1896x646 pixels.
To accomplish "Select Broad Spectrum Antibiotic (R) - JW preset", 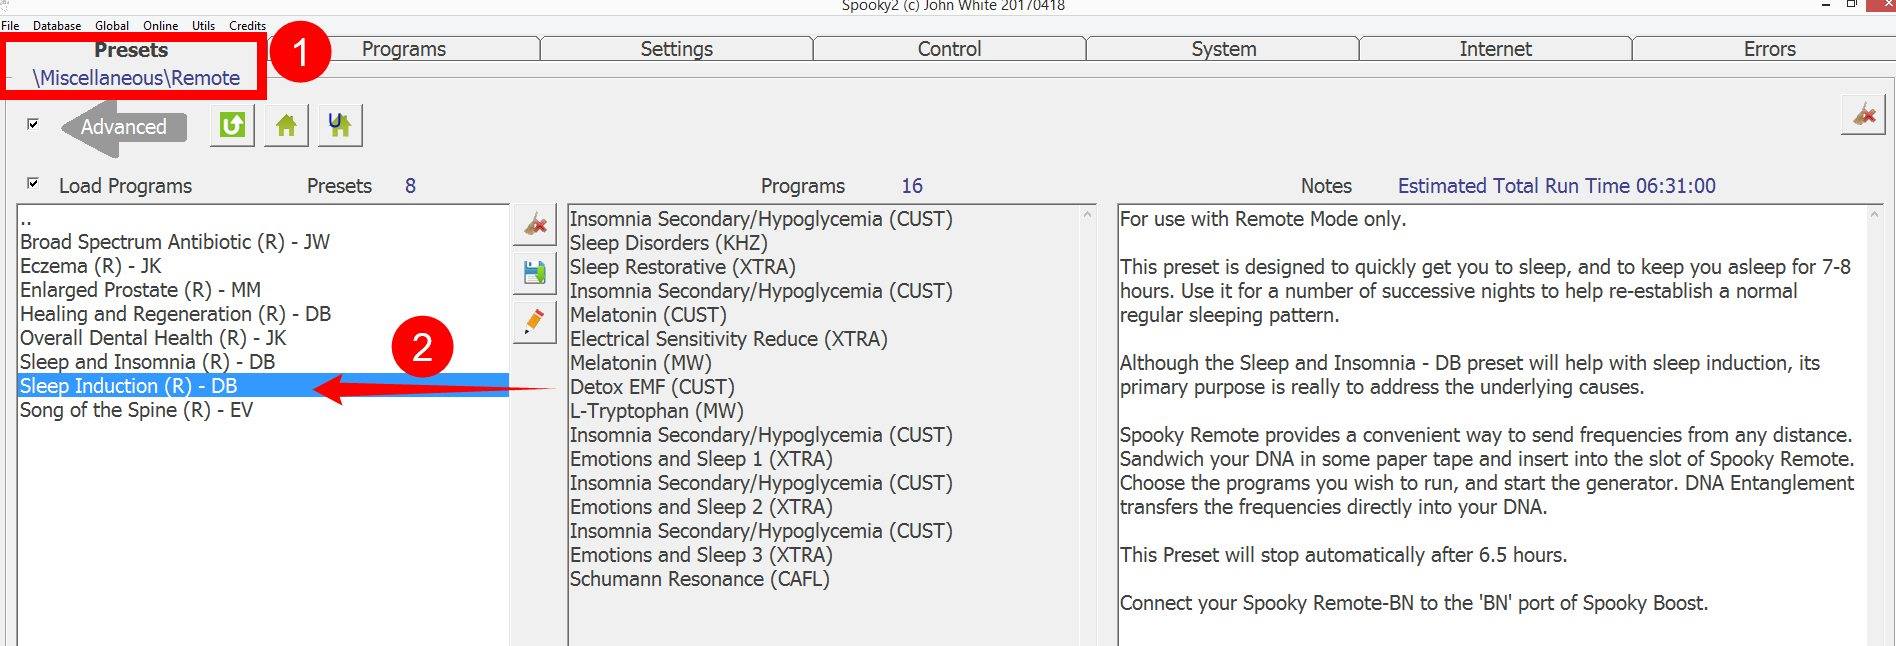I will 175,242.
